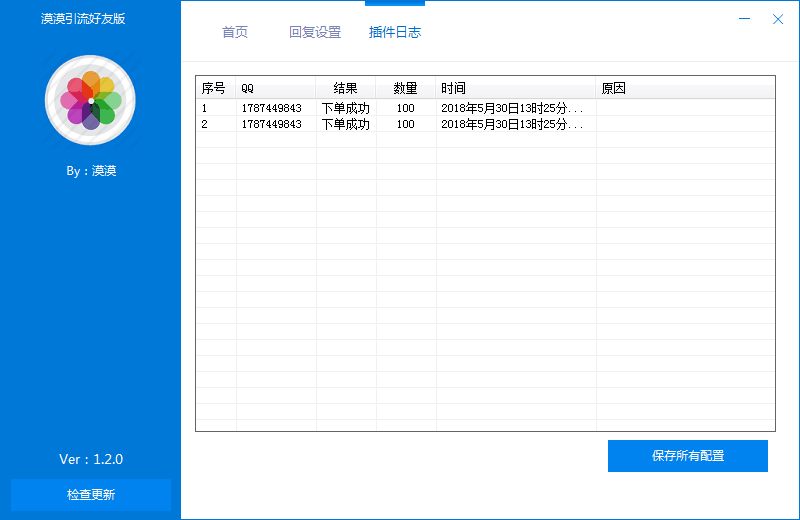Screen dimensions: 800x520
Task: Click the colorful flower avatar logo
Action: coord(90,100)
